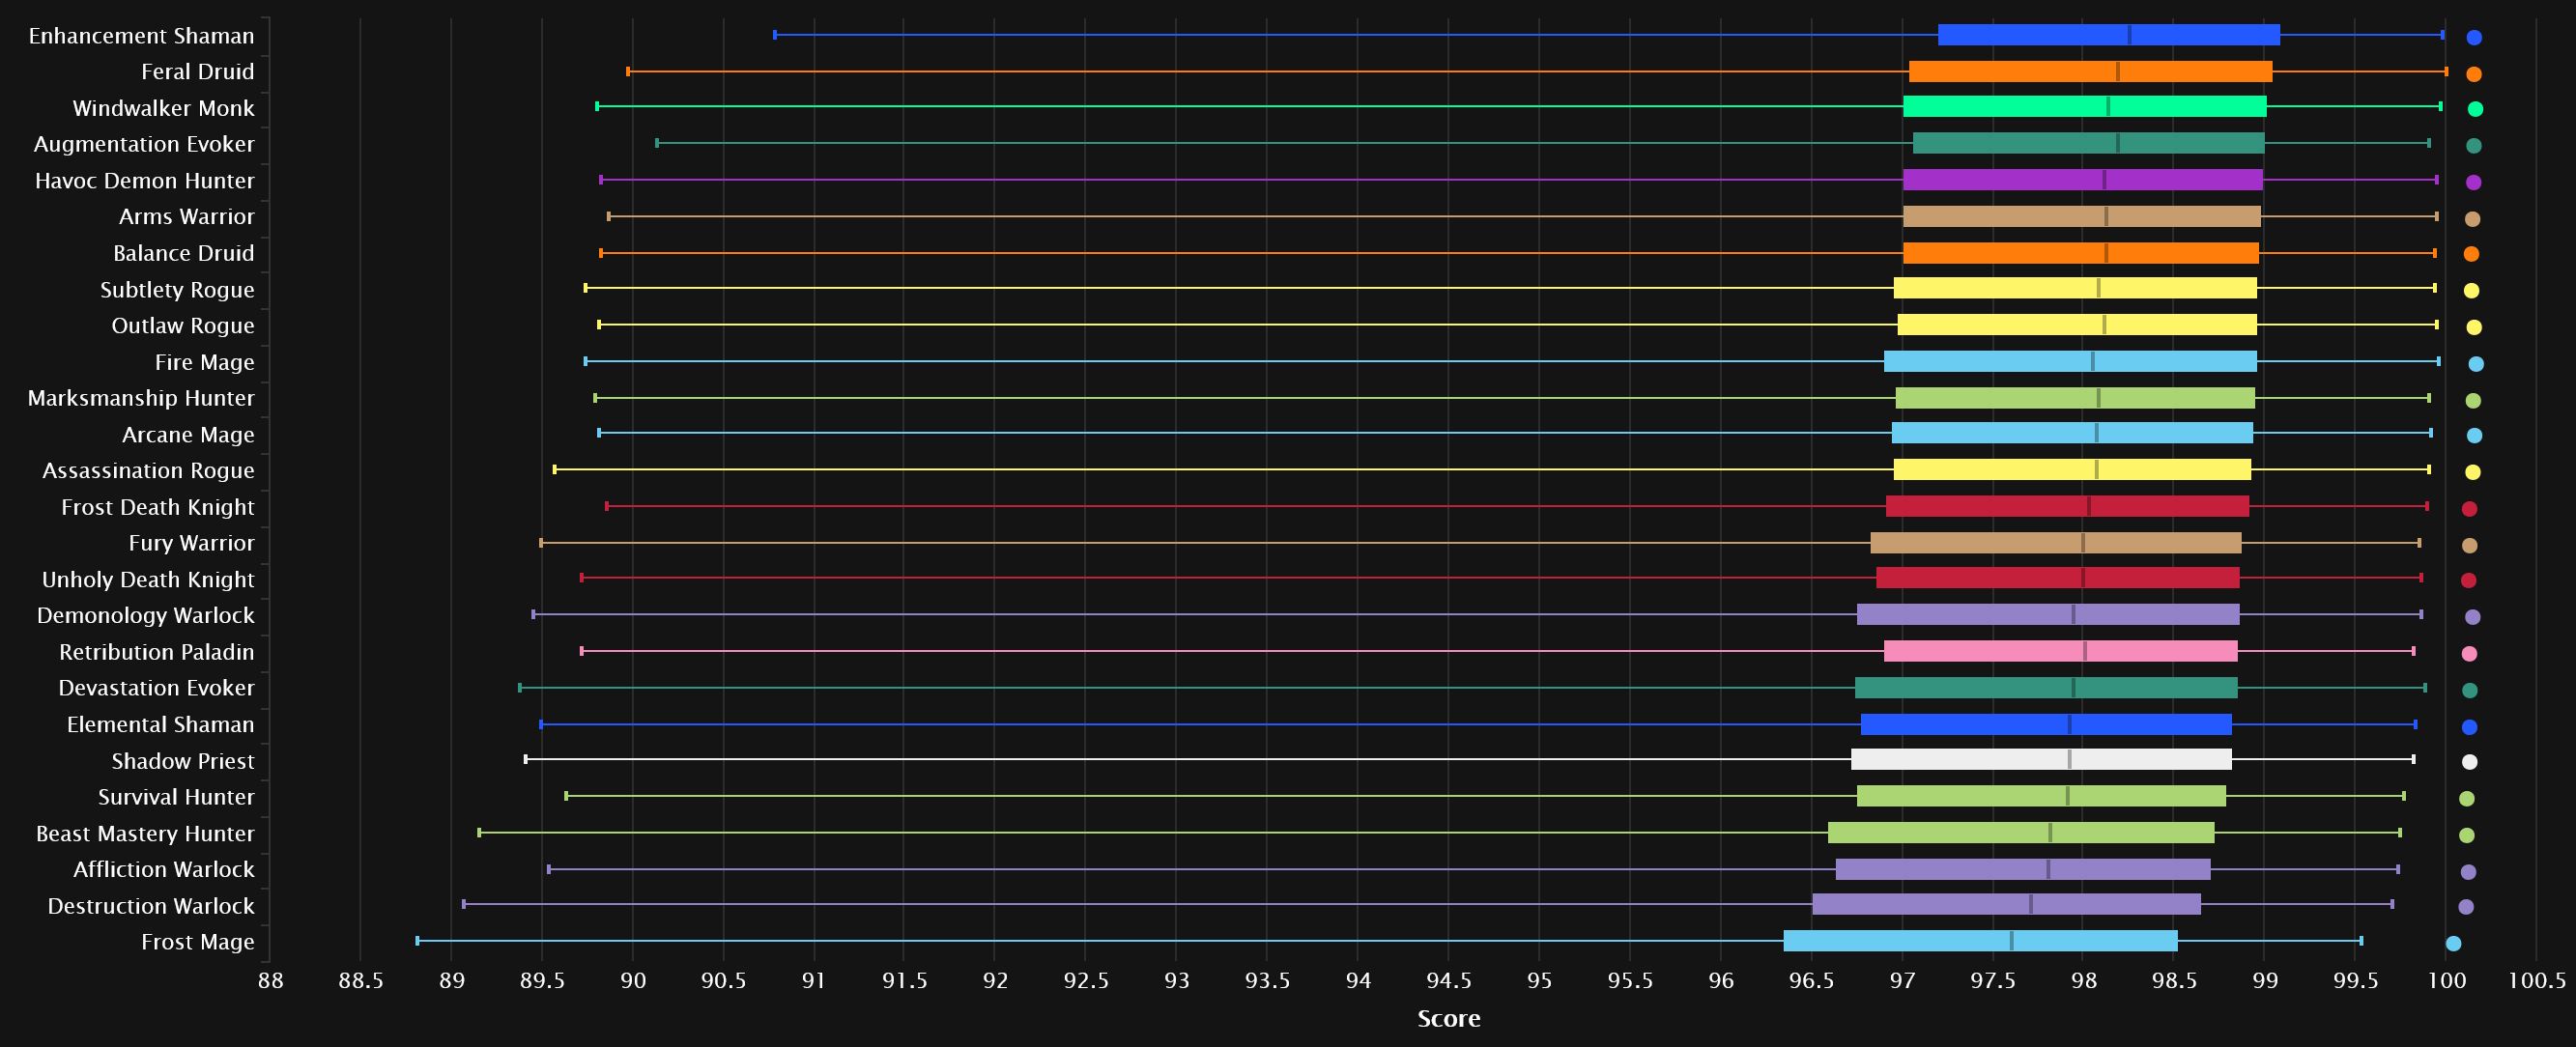Select the Devastation Evoker box bar
Viewport: 2576px width, 1047px height.
[x=2046, y=688]
